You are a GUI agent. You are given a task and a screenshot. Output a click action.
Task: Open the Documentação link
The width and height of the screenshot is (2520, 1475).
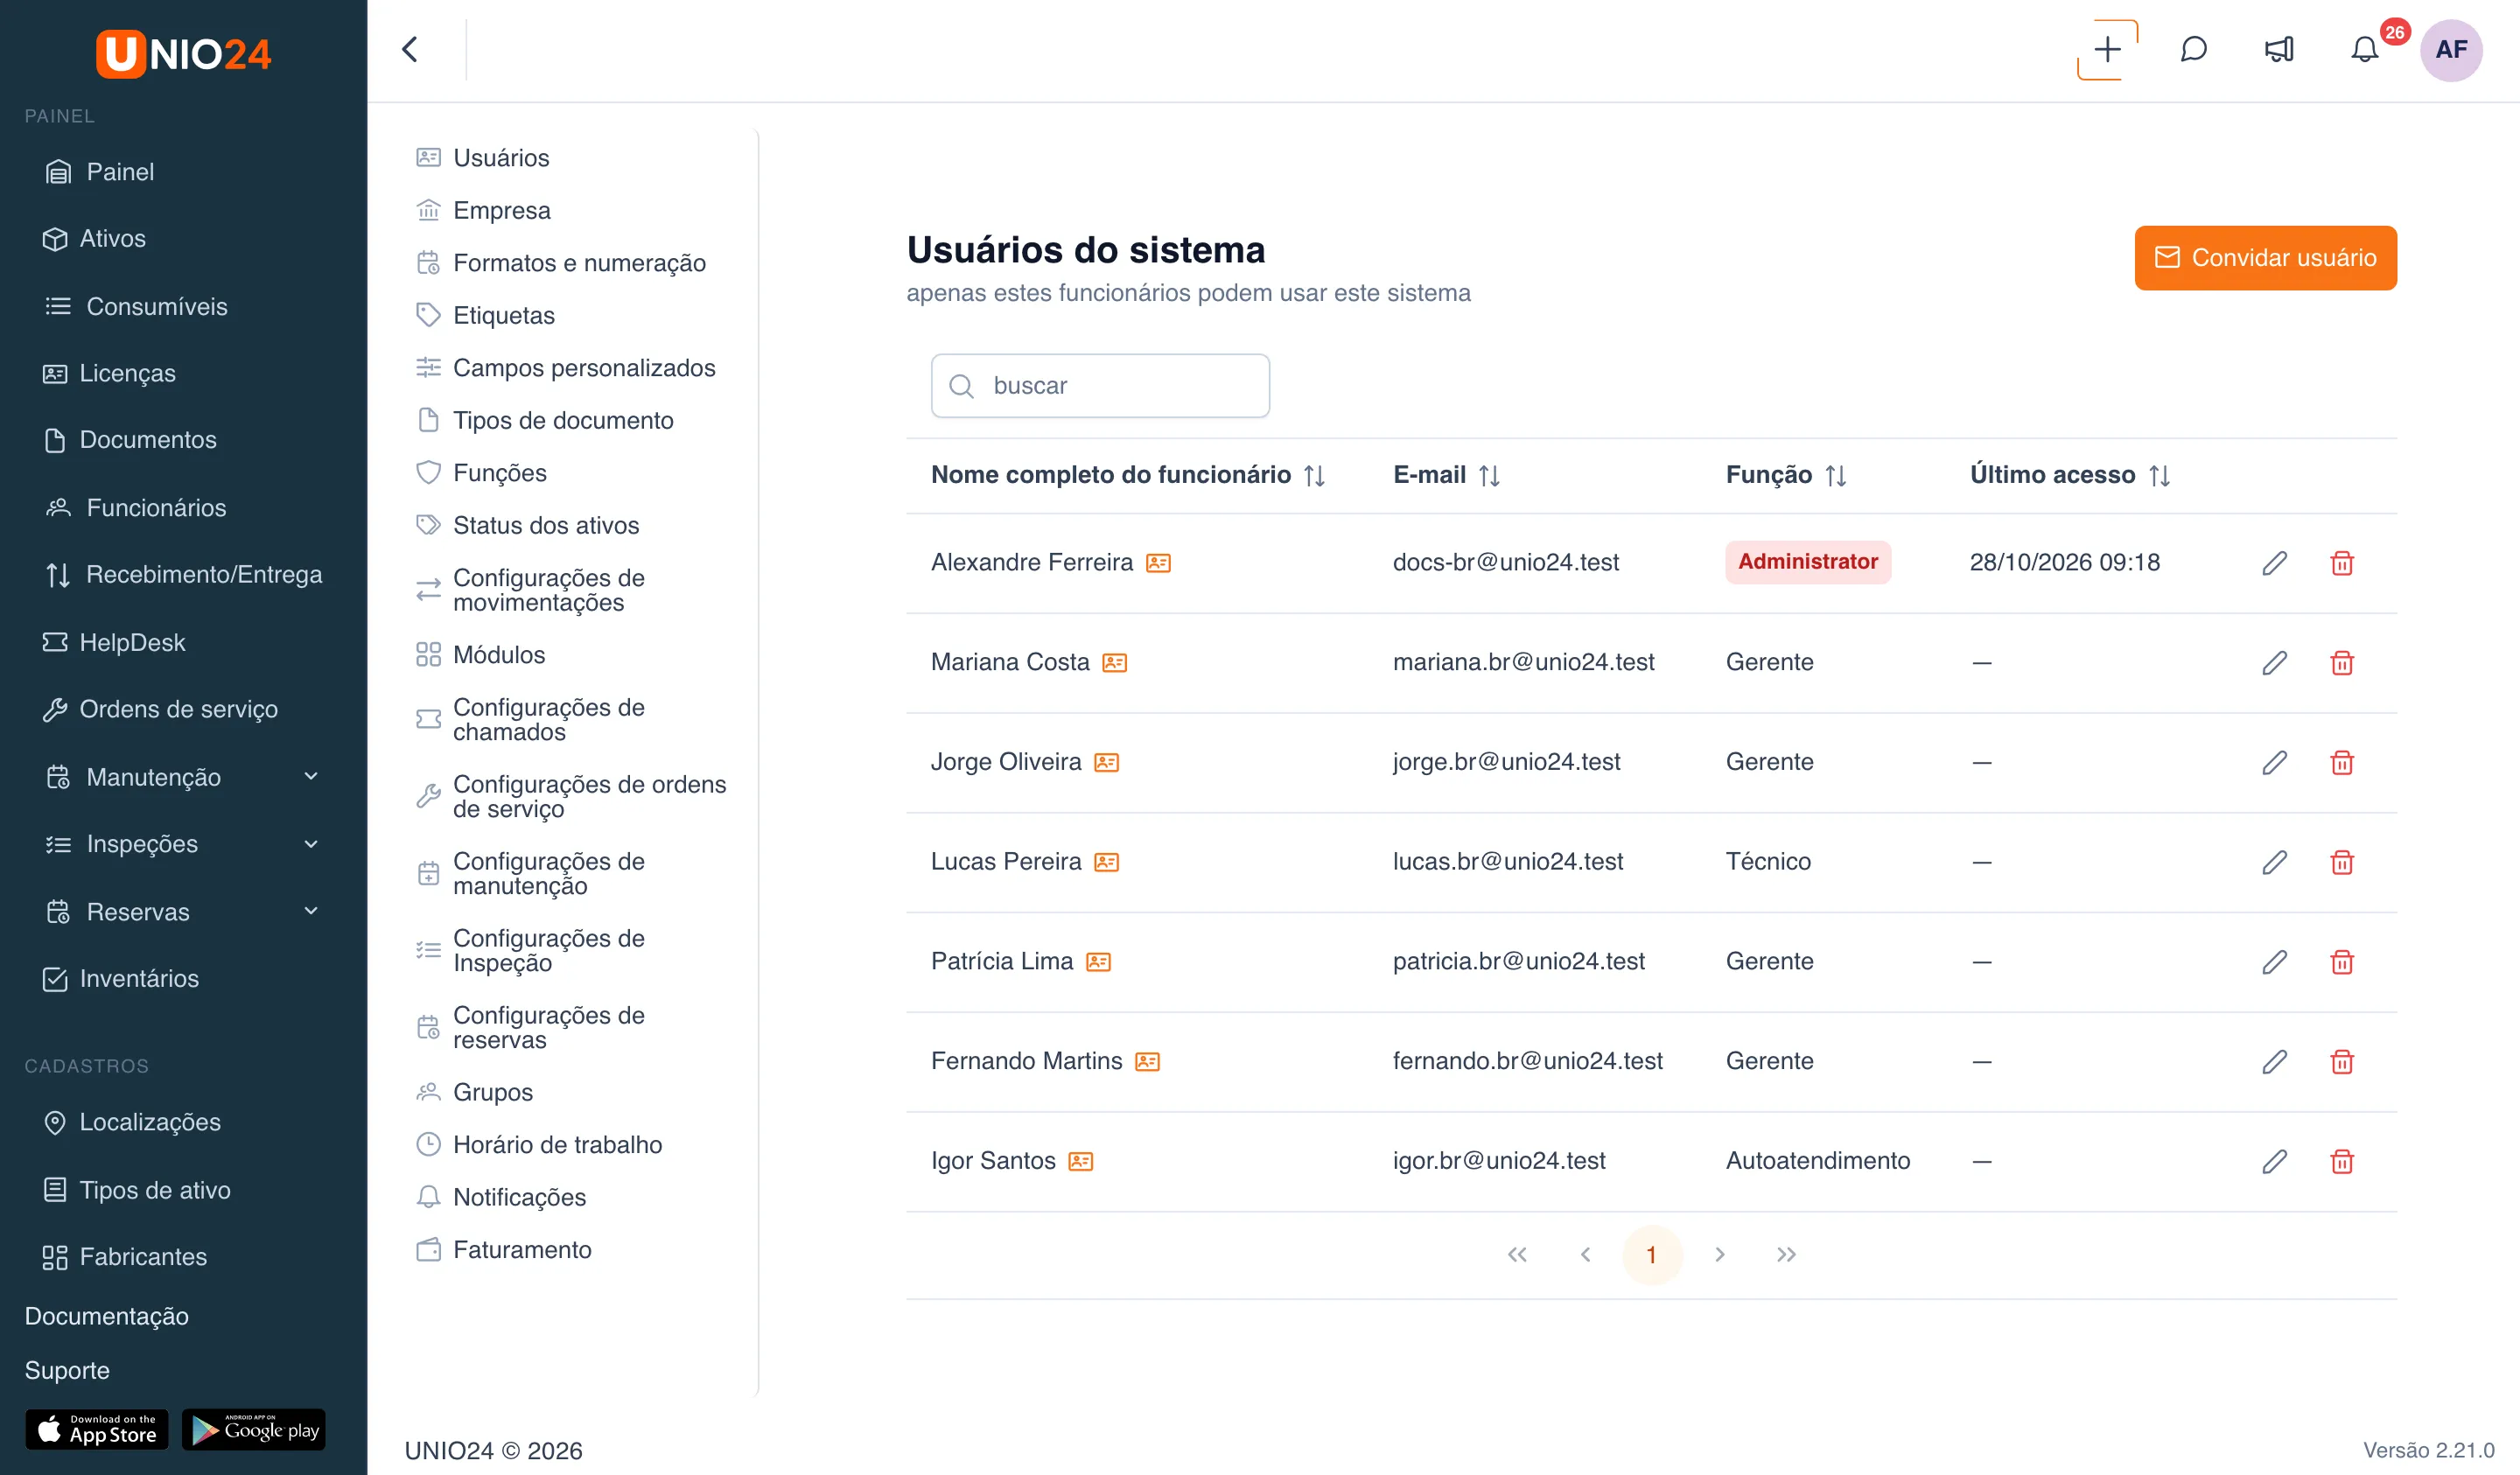point(106,1316)
